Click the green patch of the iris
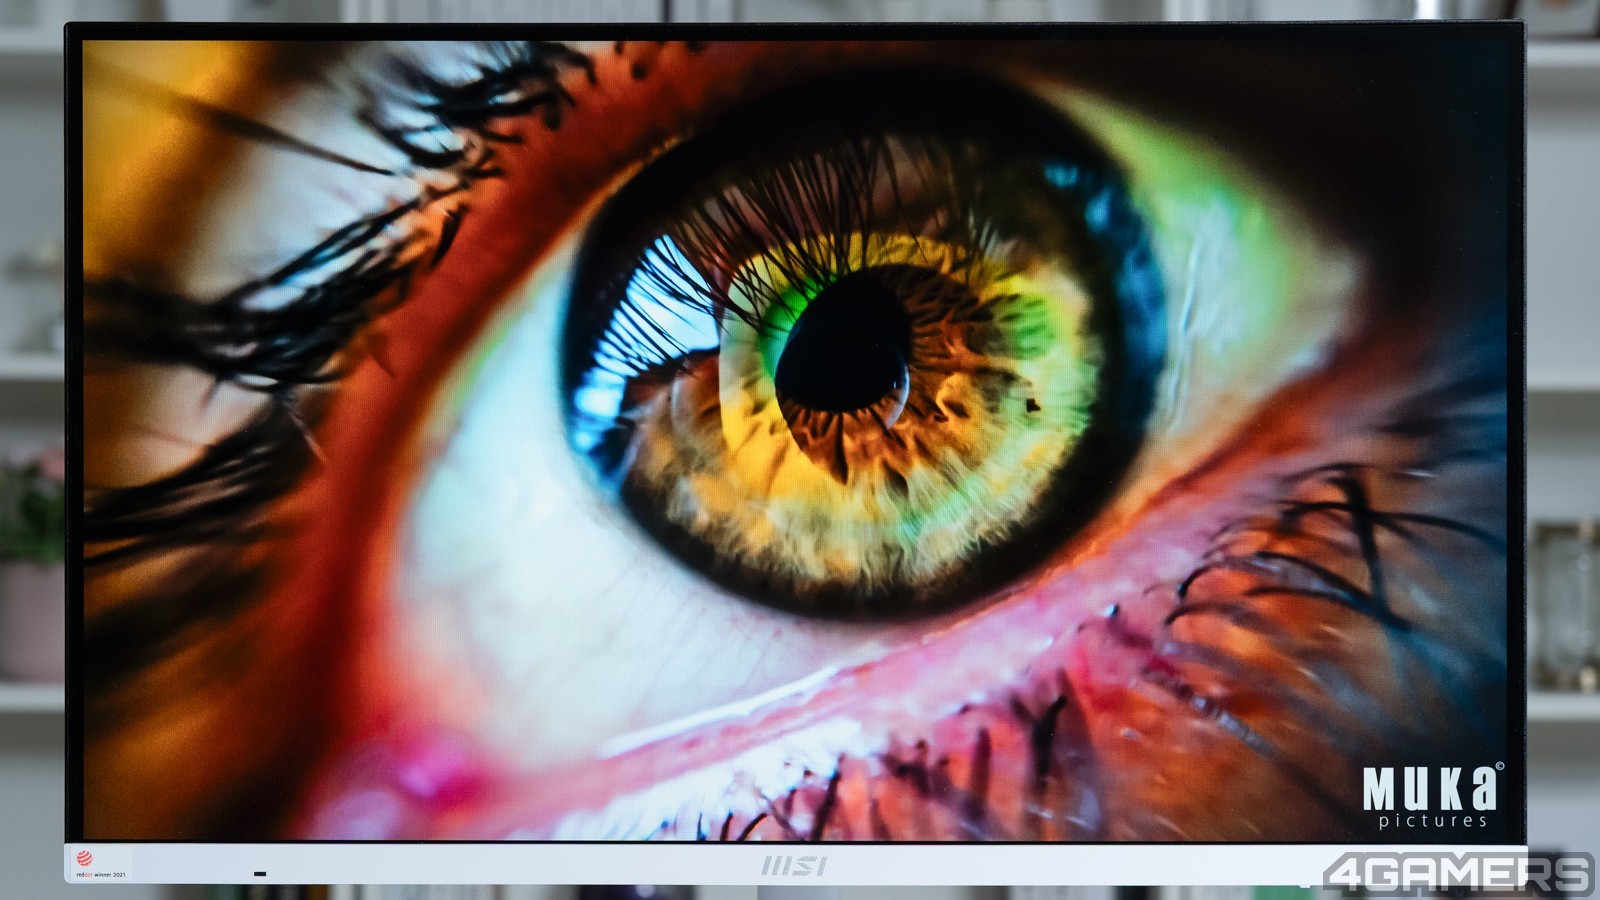 pyautogui.click(x=790, y=300)
